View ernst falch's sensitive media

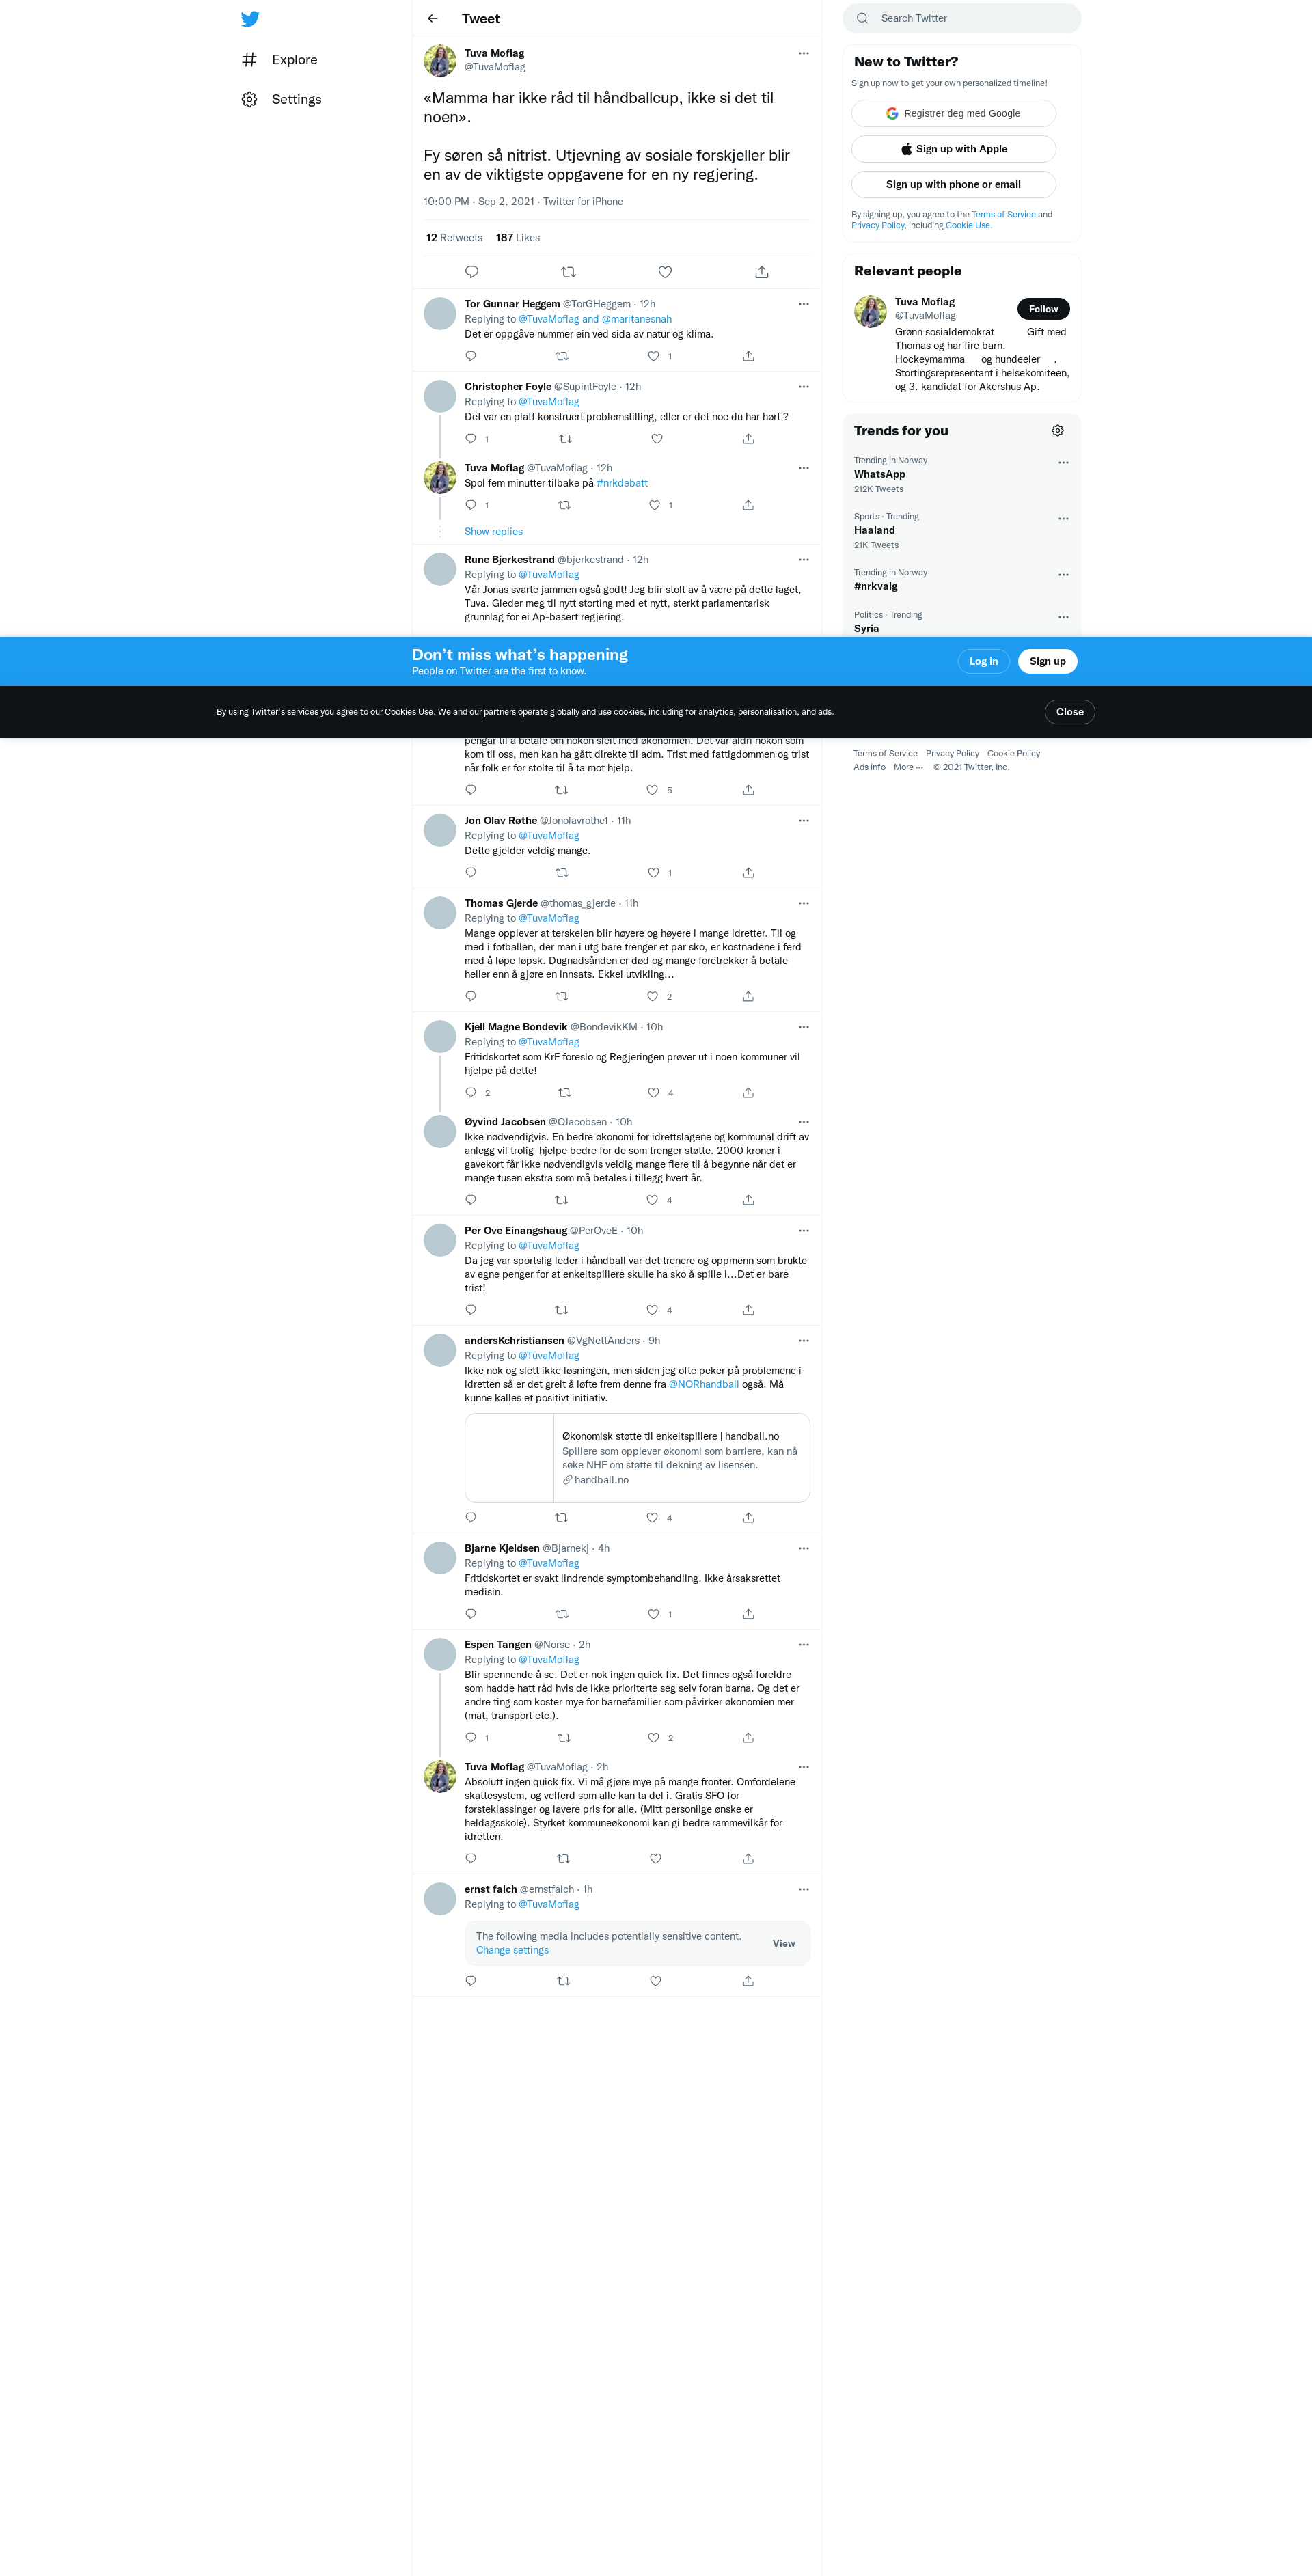click(784, 1944)
